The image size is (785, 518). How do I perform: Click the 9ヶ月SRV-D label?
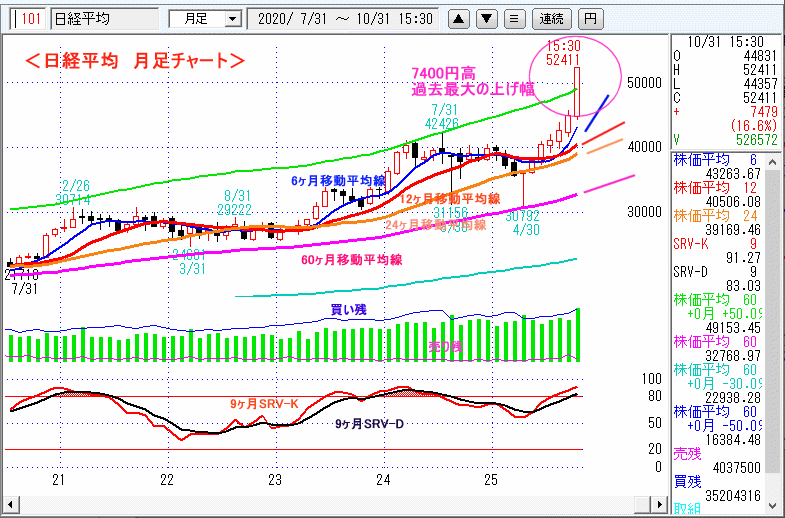point(369,424)
